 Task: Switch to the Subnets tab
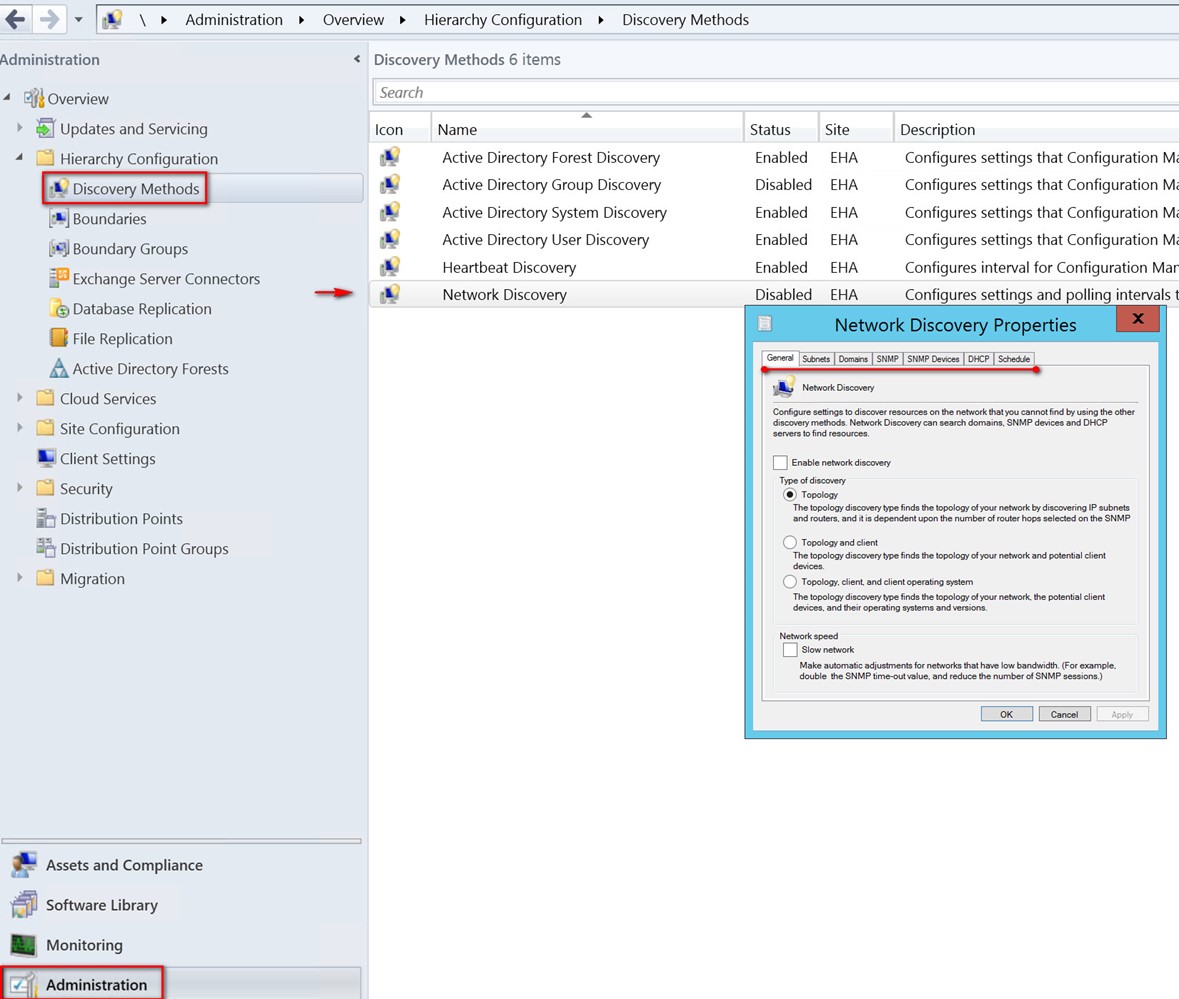[816, 359]
